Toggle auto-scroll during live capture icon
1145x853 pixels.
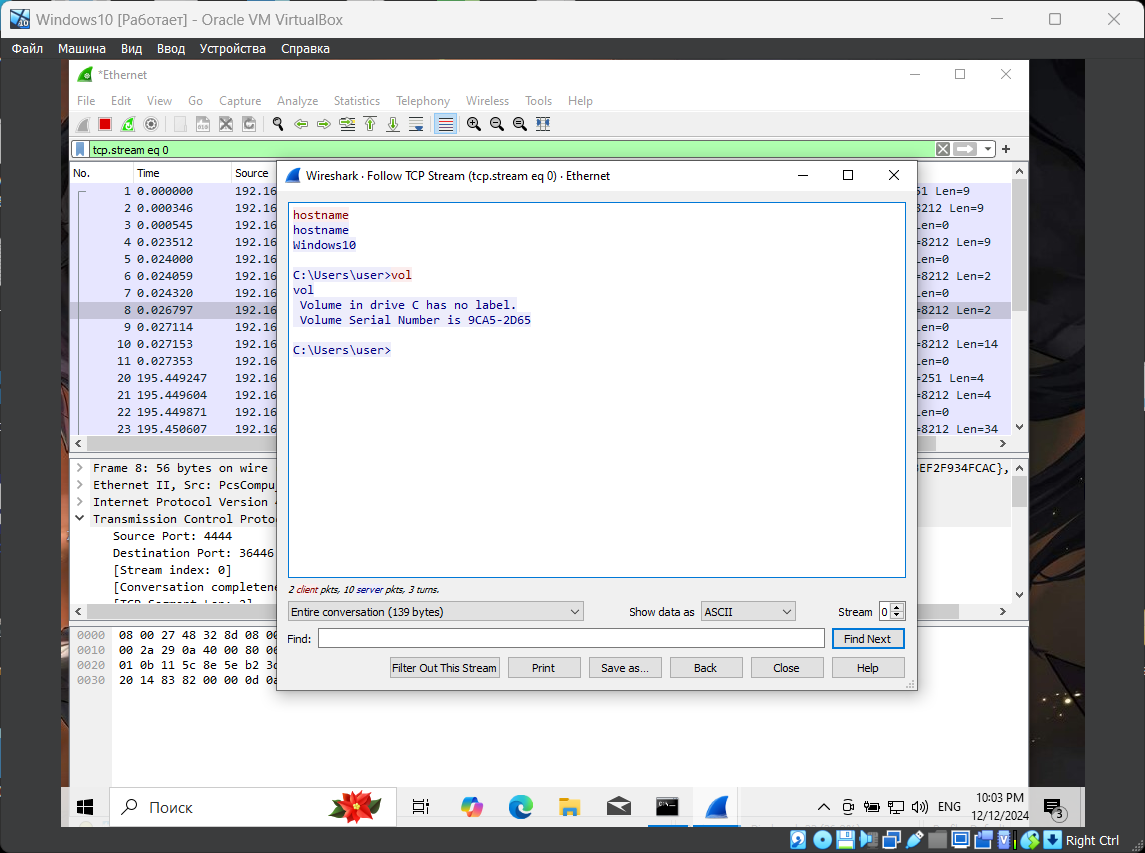tap(416, 124)
